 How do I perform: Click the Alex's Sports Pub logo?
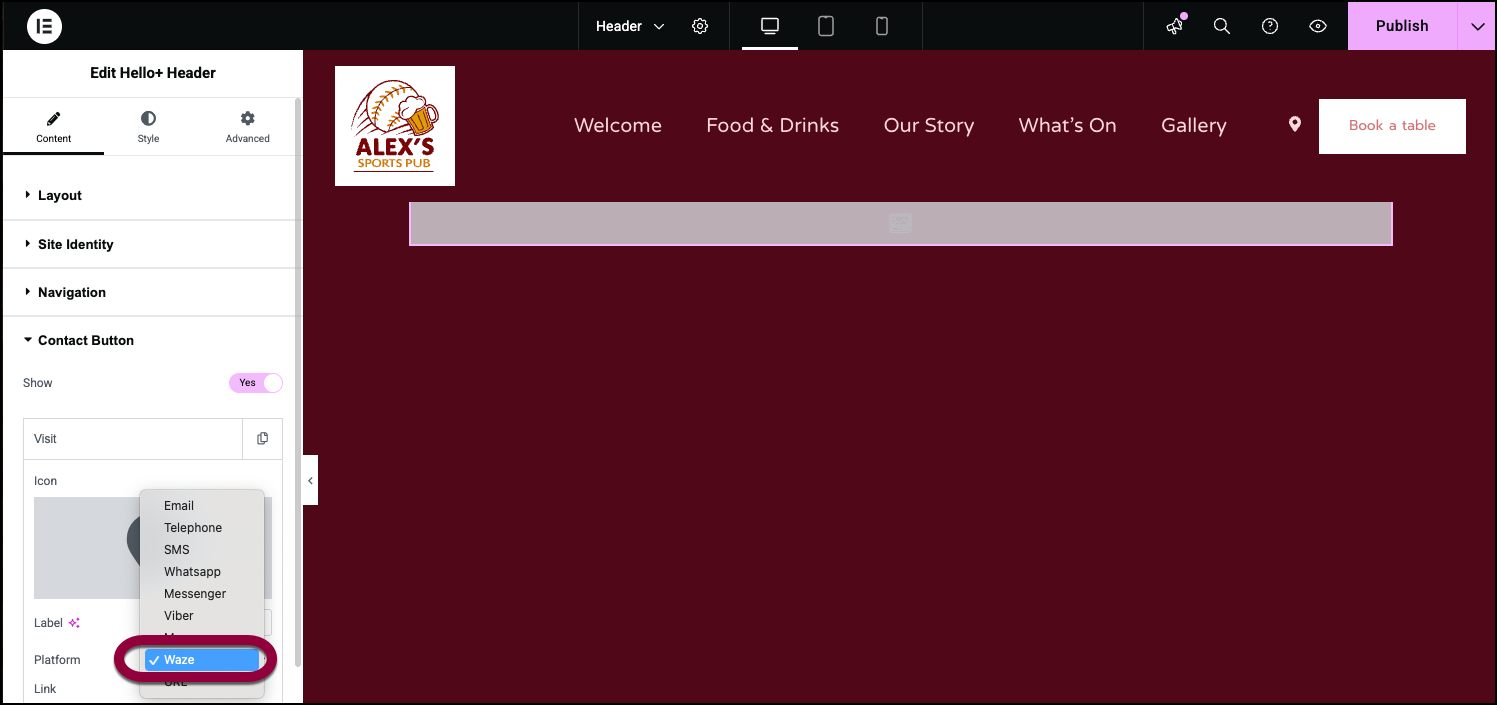click(x=395, y=126)
